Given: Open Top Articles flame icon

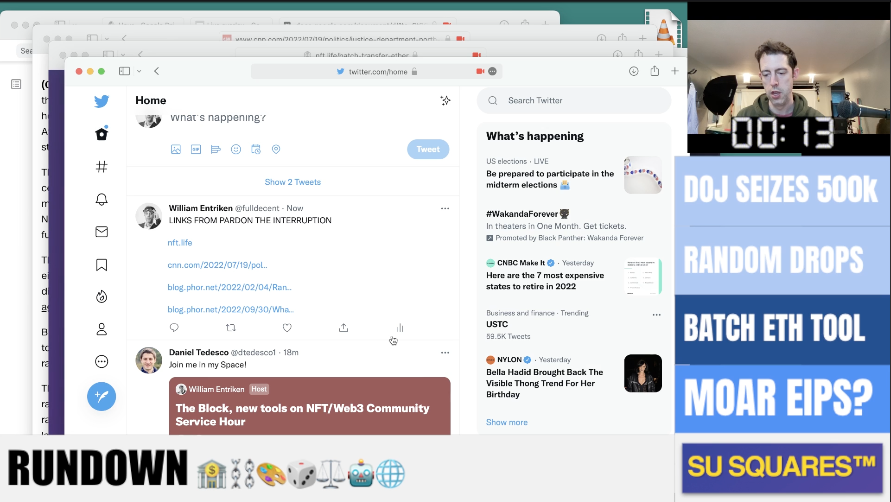Looking at the screenshot, I should [101, 296].
